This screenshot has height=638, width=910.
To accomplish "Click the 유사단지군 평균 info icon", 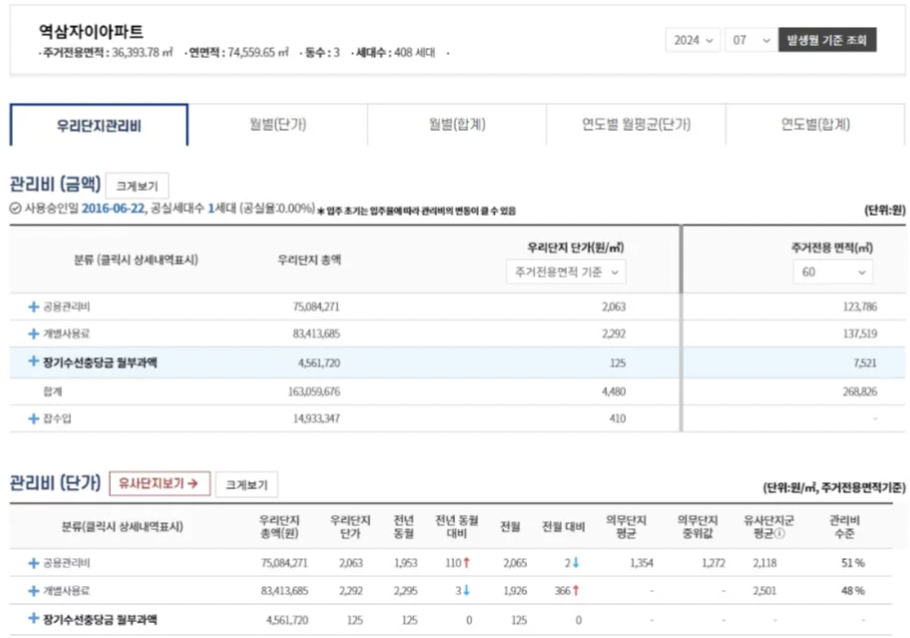I will [780, 533].
